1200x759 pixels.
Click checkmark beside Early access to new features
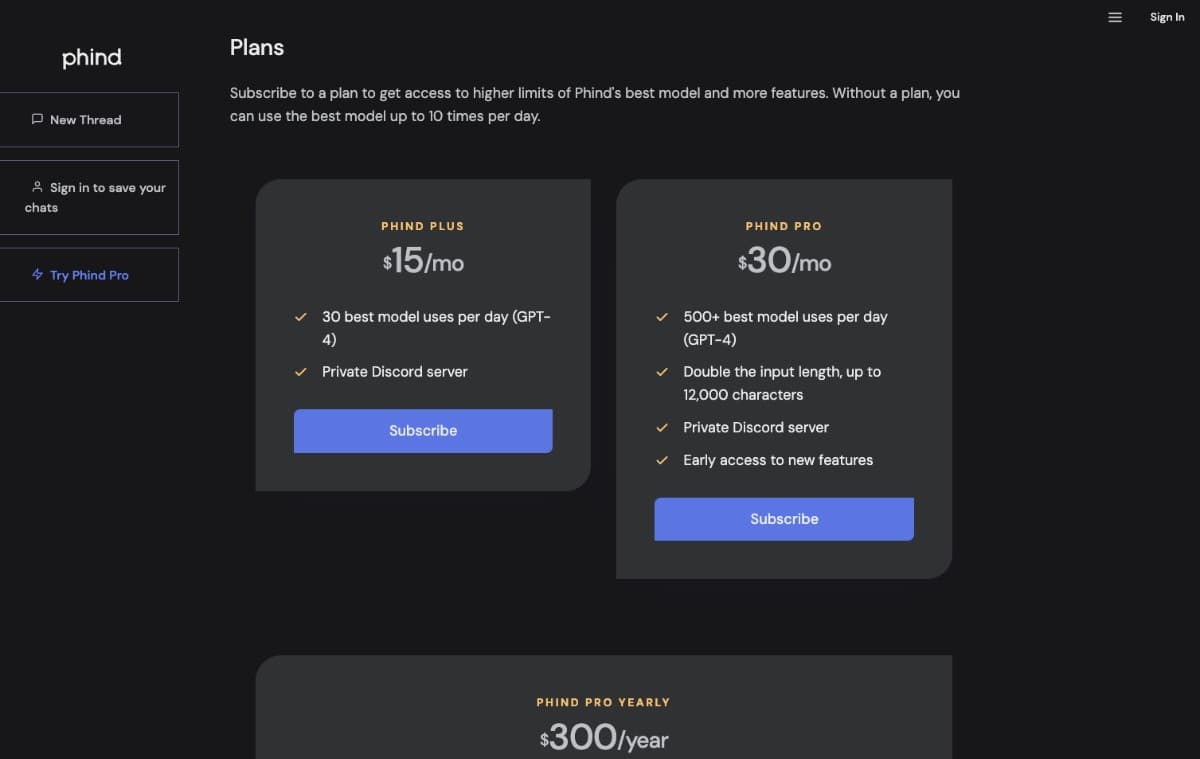click(x=661, y=460)
